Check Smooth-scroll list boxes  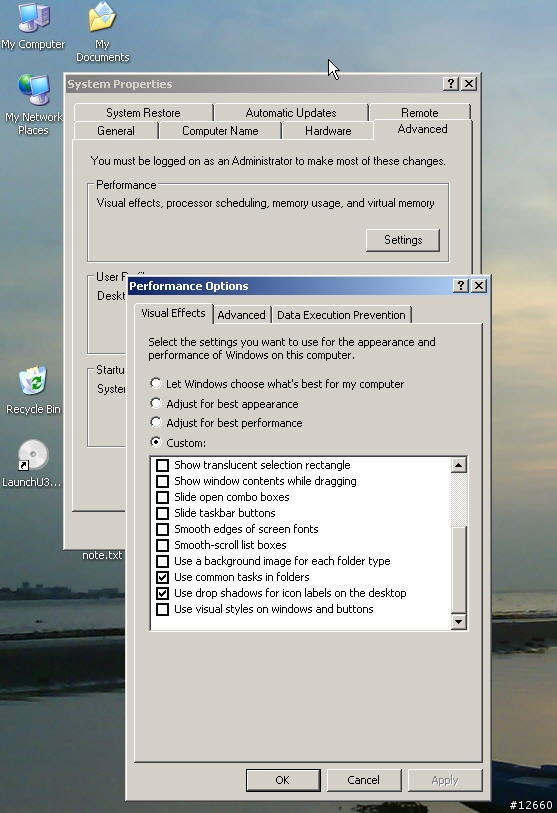[x=162, y=545]
